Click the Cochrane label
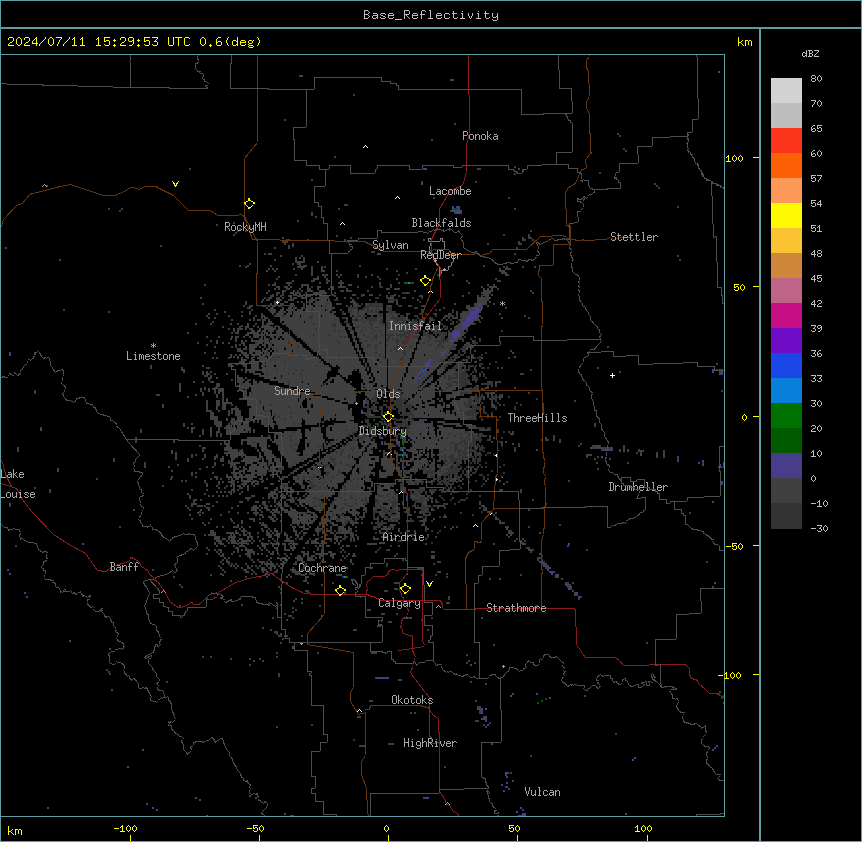The width and height of the screenshot is (862, 842). [323, 568]
